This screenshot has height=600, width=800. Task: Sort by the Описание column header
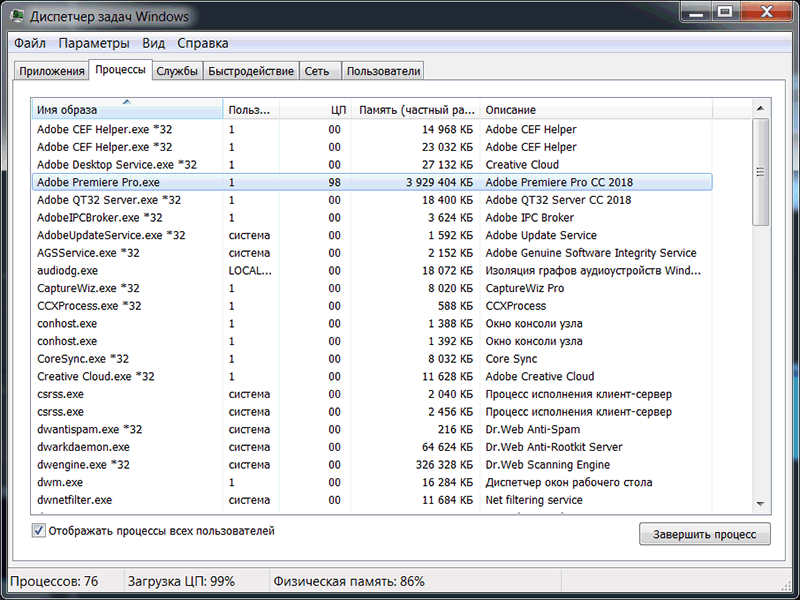point(596,110)
